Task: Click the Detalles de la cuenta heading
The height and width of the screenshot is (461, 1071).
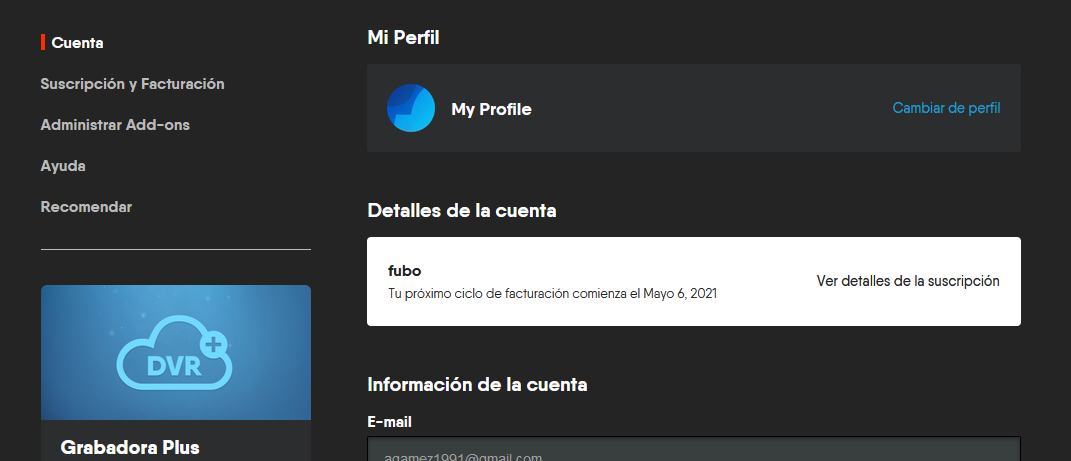Action: pos(462,210)
